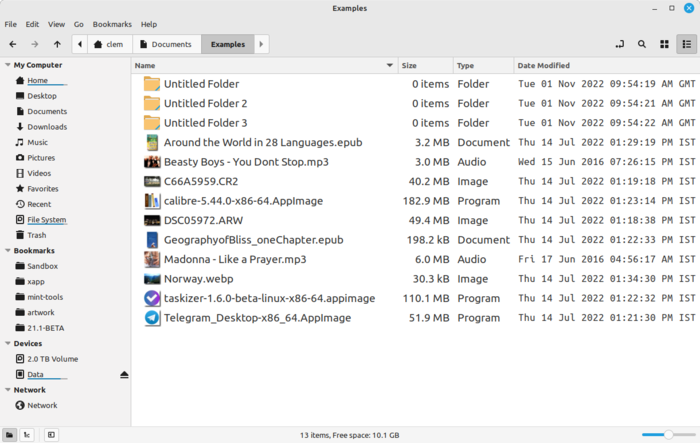Hide the sidebar using the status bar button
This screenshot has width=700, height=443.
[51, 435]
